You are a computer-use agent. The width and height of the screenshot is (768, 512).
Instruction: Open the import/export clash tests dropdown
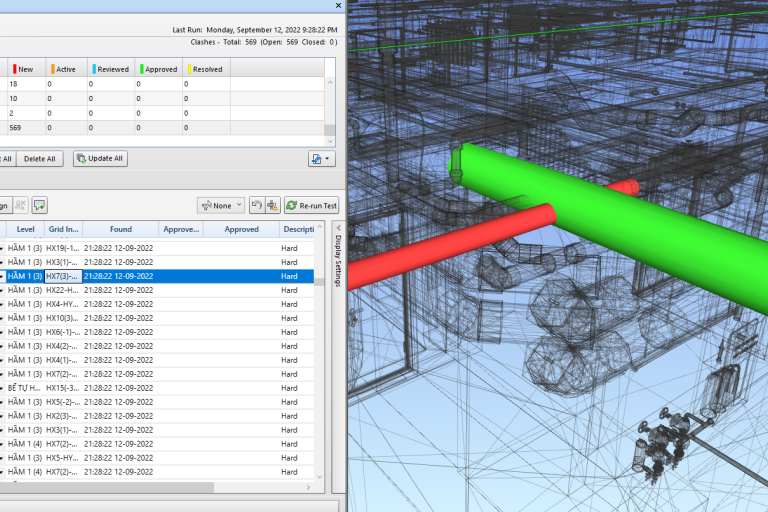click(x=321, y=158)
